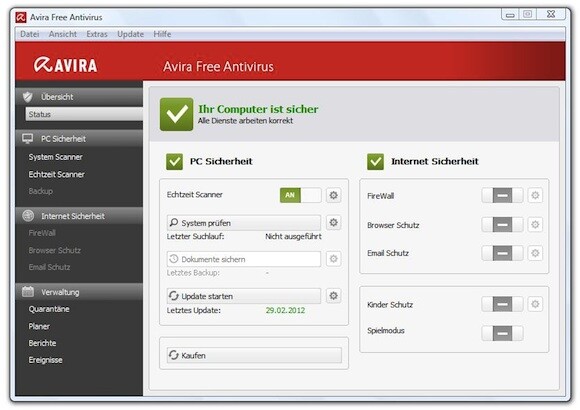The height and width of the screenshot is (410, 580).
Task: Click the Letzter Suchlauf: label
Action: point(195,236)
